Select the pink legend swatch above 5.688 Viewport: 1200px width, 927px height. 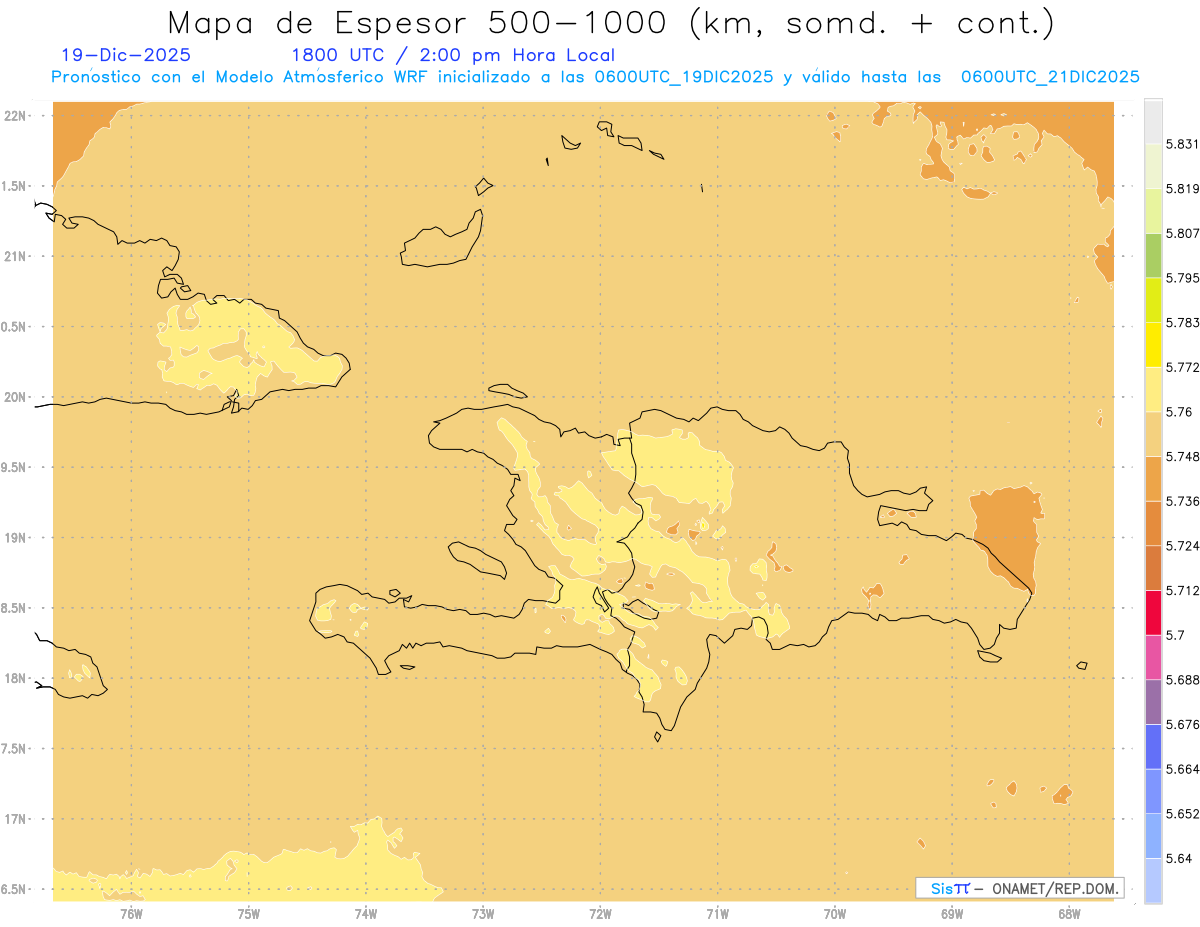[x=1153, y=657]
